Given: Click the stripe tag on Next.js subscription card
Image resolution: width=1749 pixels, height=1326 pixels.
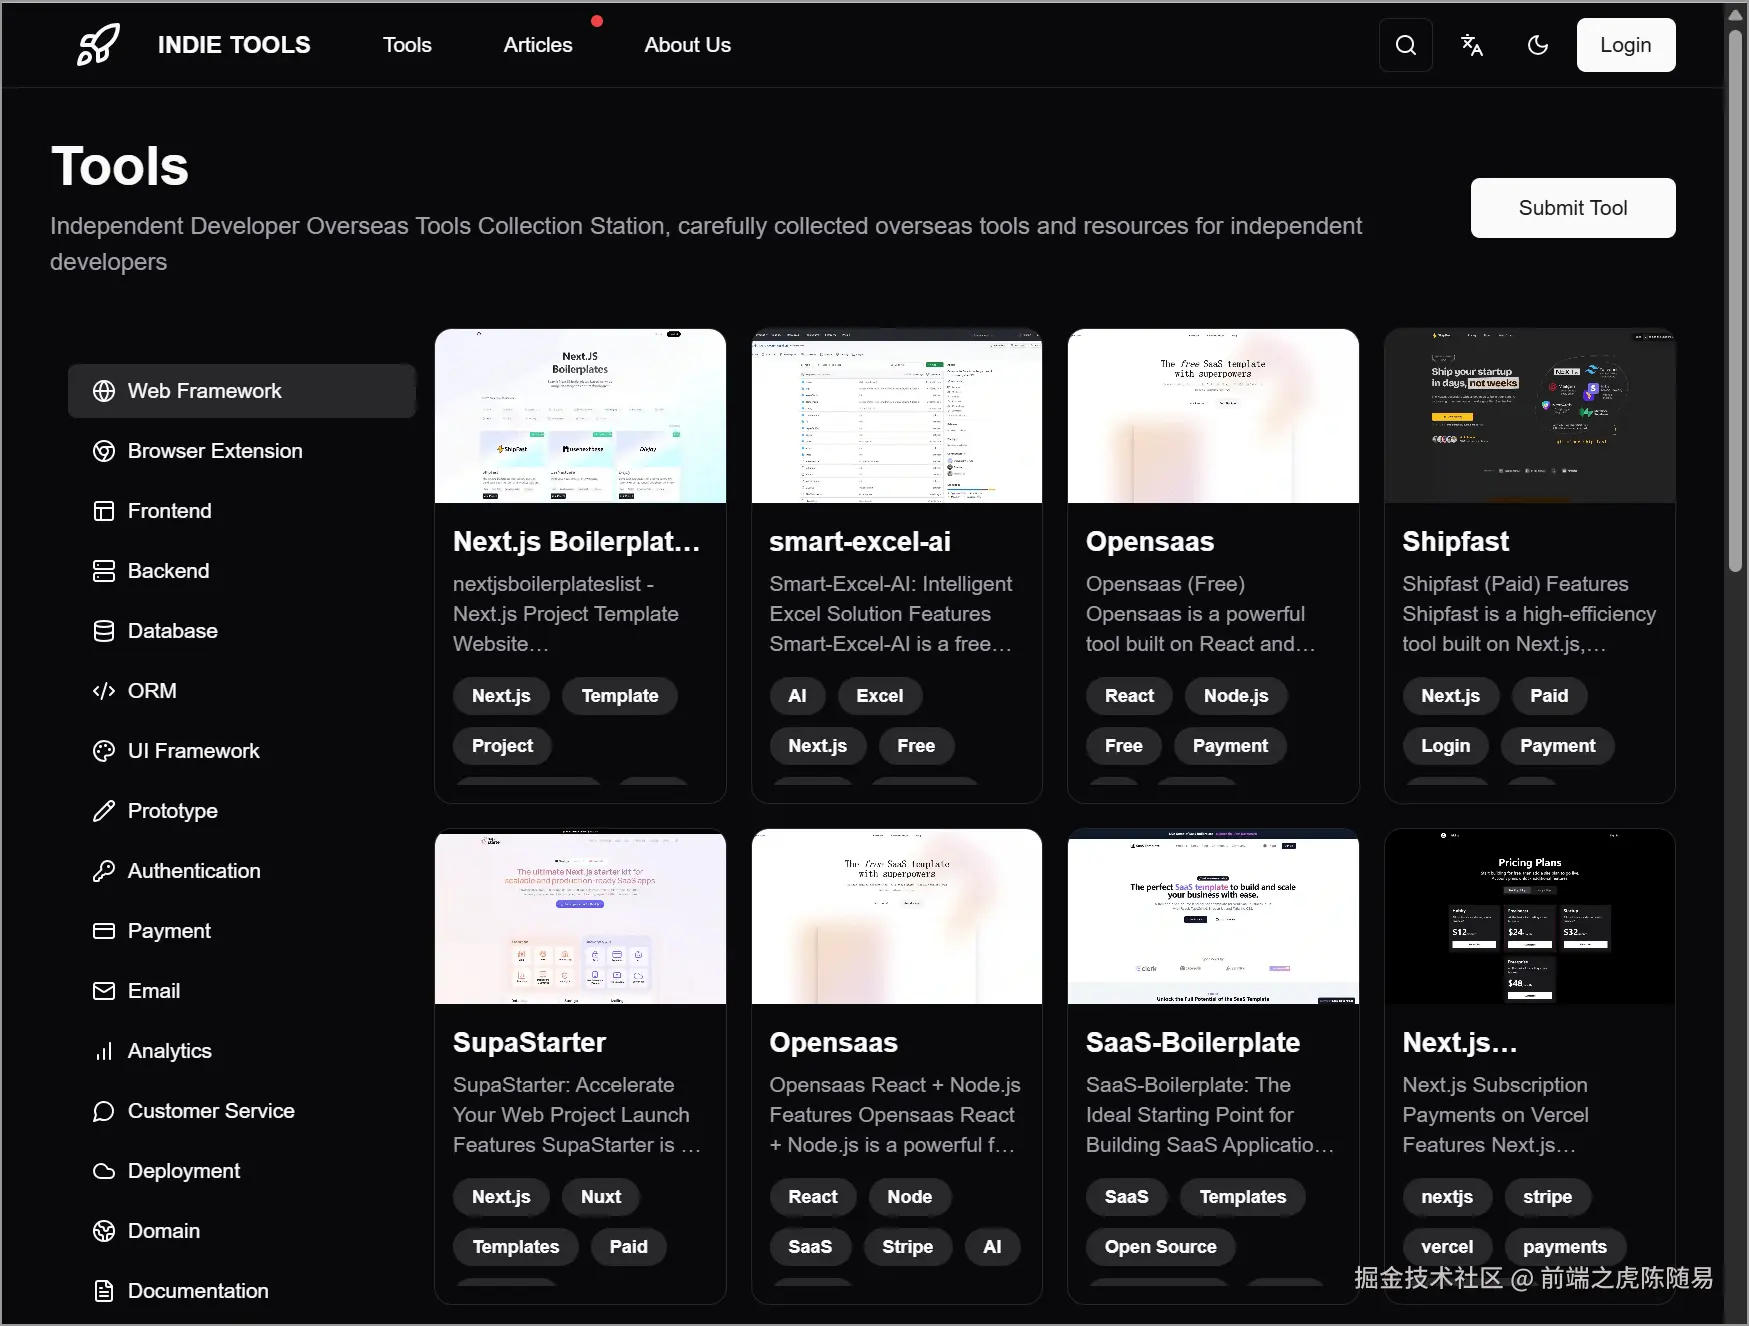Looking at the screenshot, I should pyautogui.click(x=1548, y=1197).
